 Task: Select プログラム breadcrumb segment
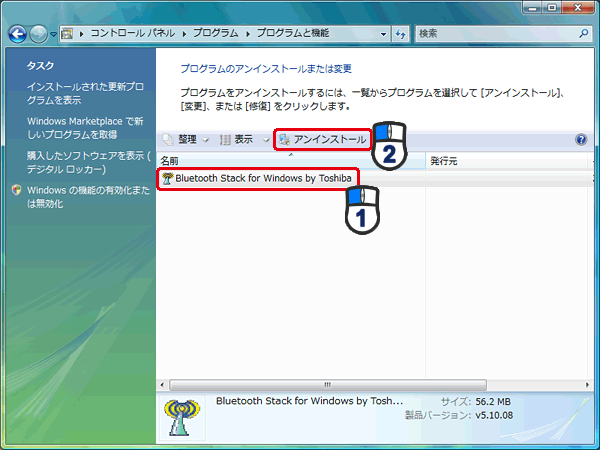[x=216, y=33]
